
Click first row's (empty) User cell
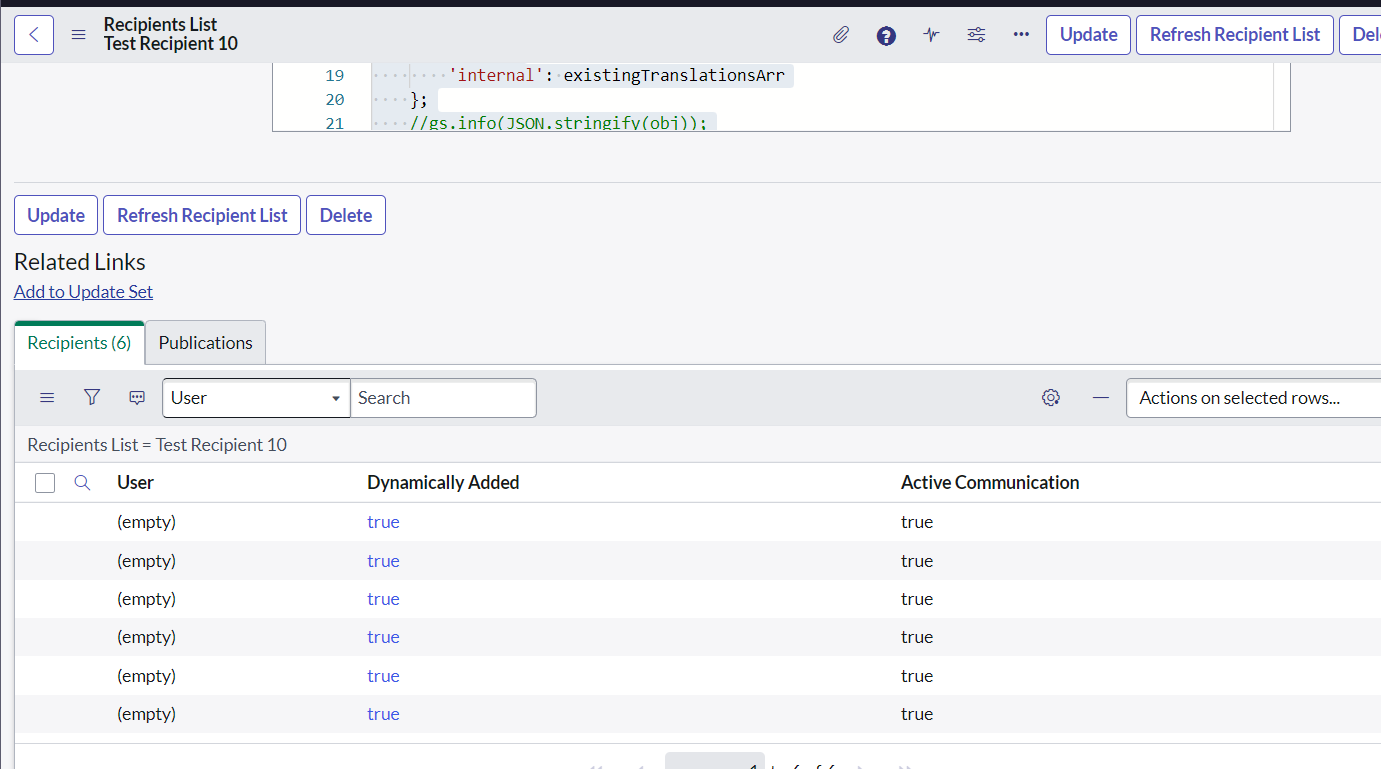click(x=146, y=522)
